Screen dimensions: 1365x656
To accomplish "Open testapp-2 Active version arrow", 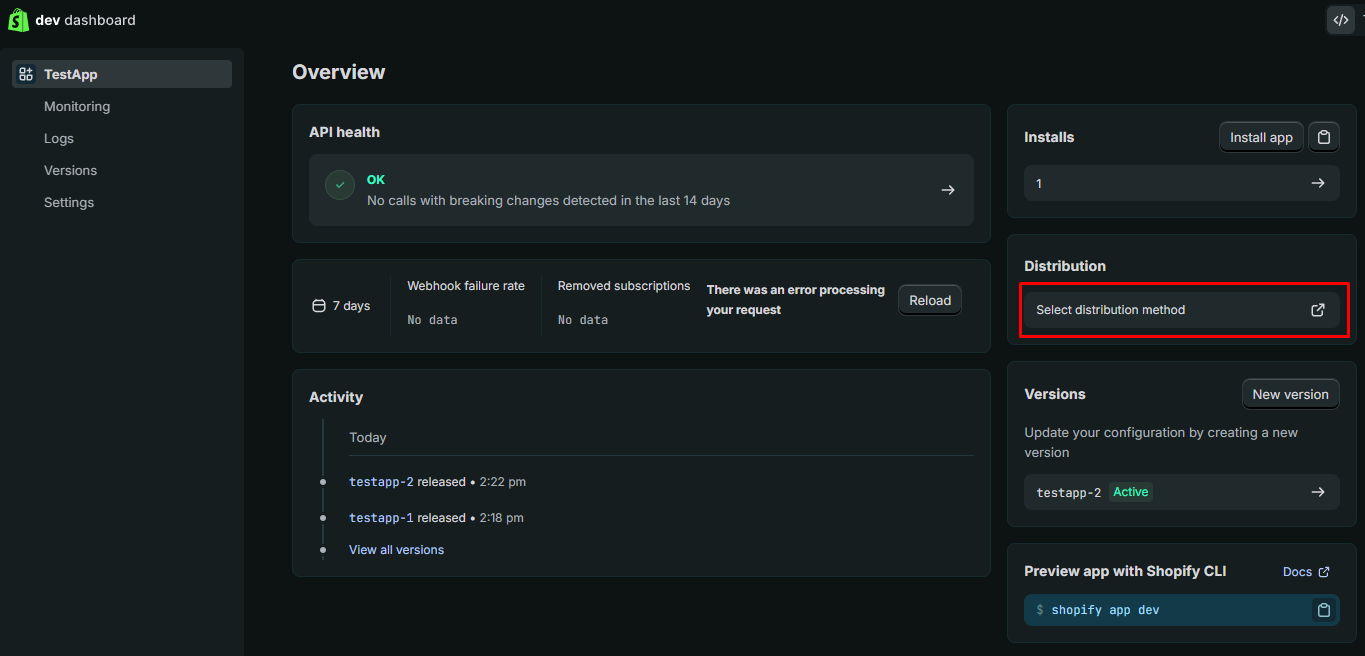I will [1318, 492].
